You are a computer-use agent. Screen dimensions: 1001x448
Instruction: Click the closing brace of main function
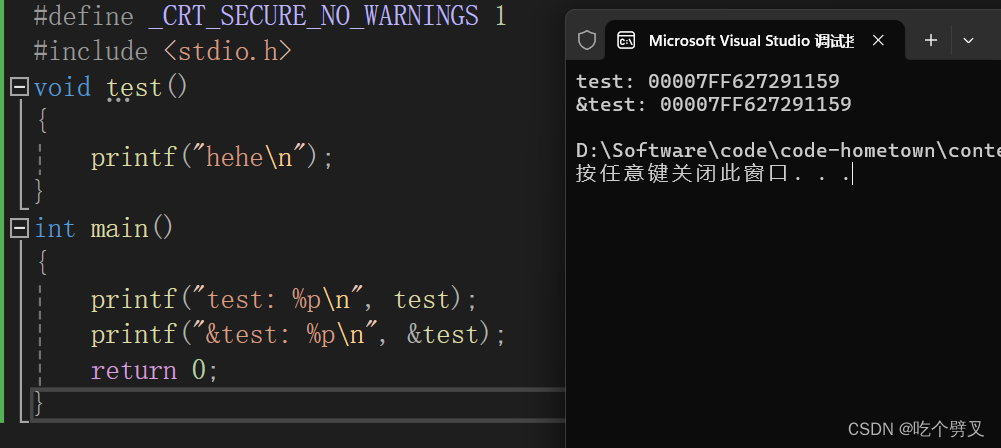click(39, 405)
